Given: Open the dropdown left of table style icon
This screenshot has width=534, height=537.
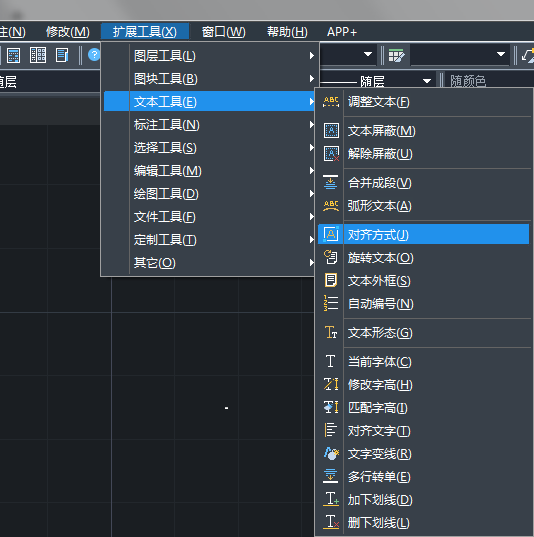Looking at the screenshot, I should tap(368, 54).
